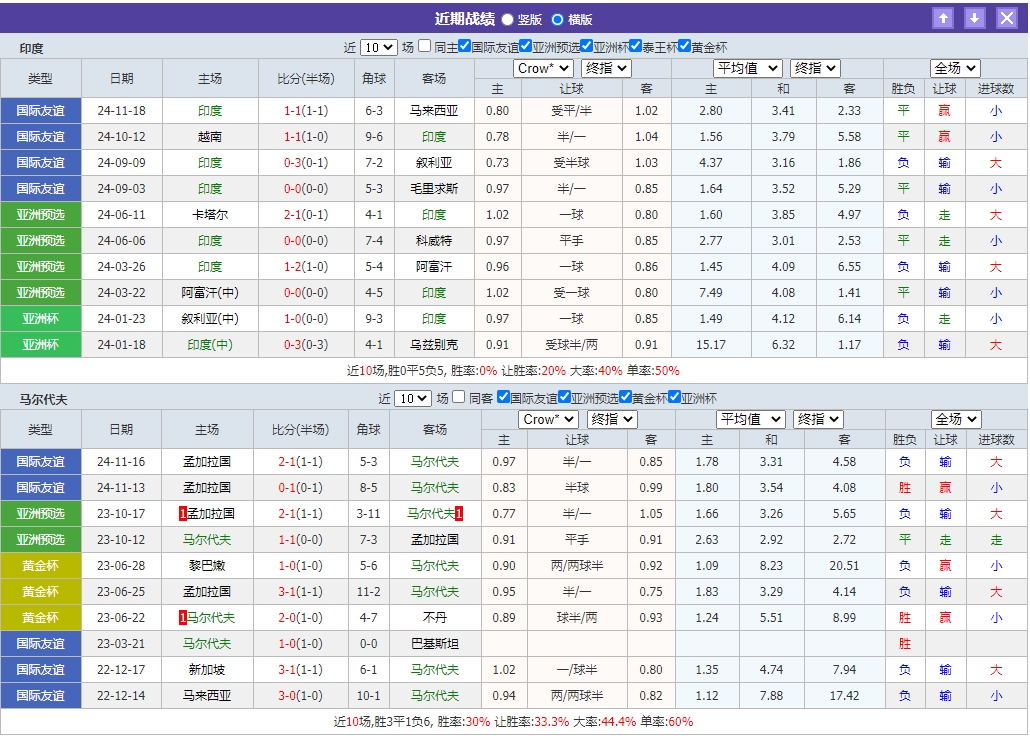Open the Crow* bookmaker dropdown
This screenshot has height=736, width=1030.
coord(542,68)
